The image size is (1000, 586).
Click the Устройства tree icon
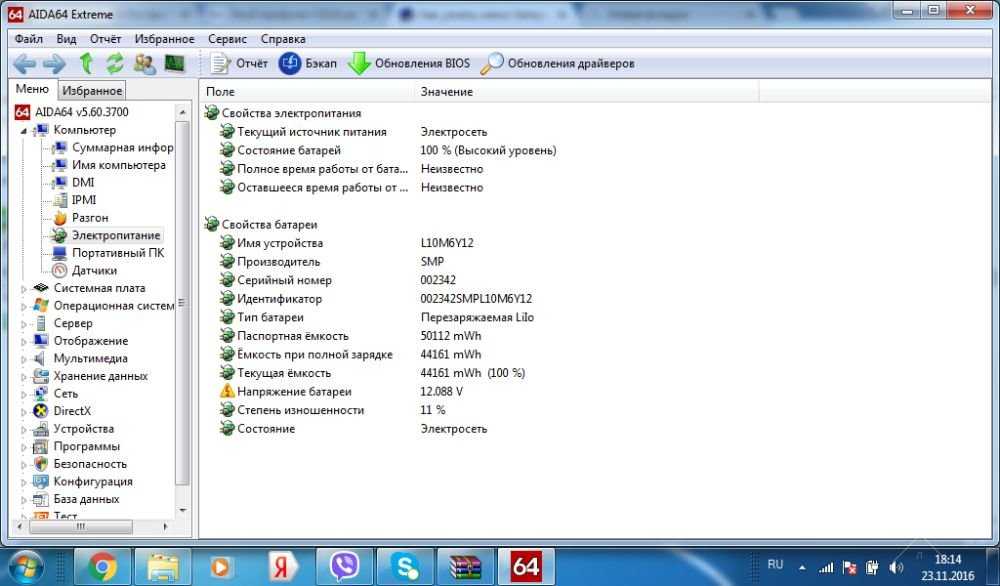click(41, 429)
